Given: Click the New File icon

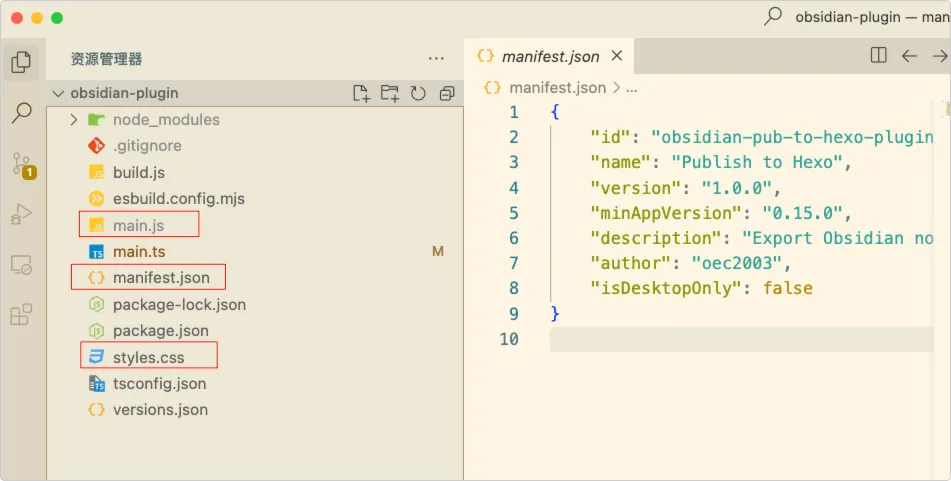Looking at the screenshot, I should pyautogui.click(x=361, y=93).
